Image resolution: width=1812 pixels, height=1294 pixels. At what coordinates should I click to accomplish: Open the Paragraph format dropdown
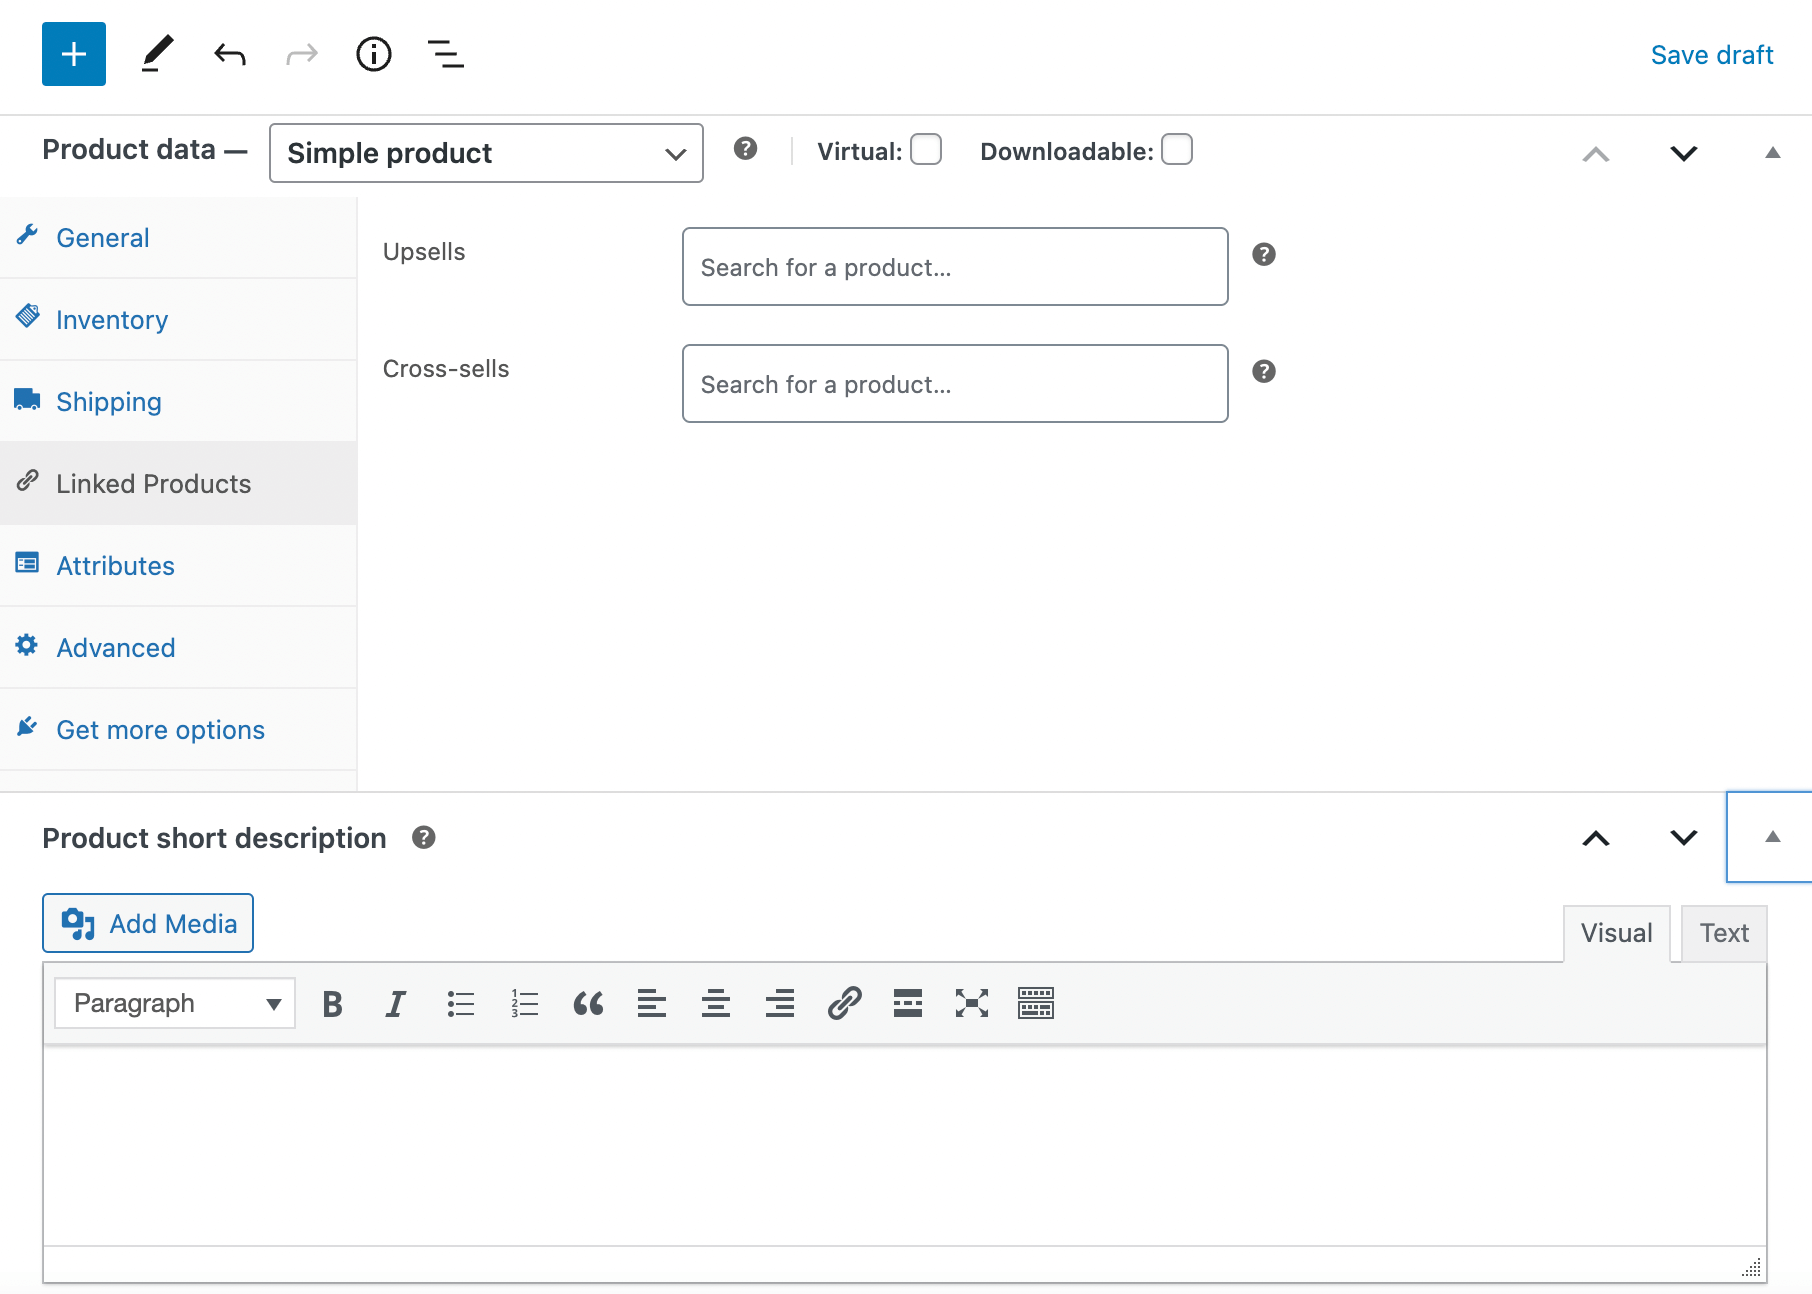(173, 1003)
